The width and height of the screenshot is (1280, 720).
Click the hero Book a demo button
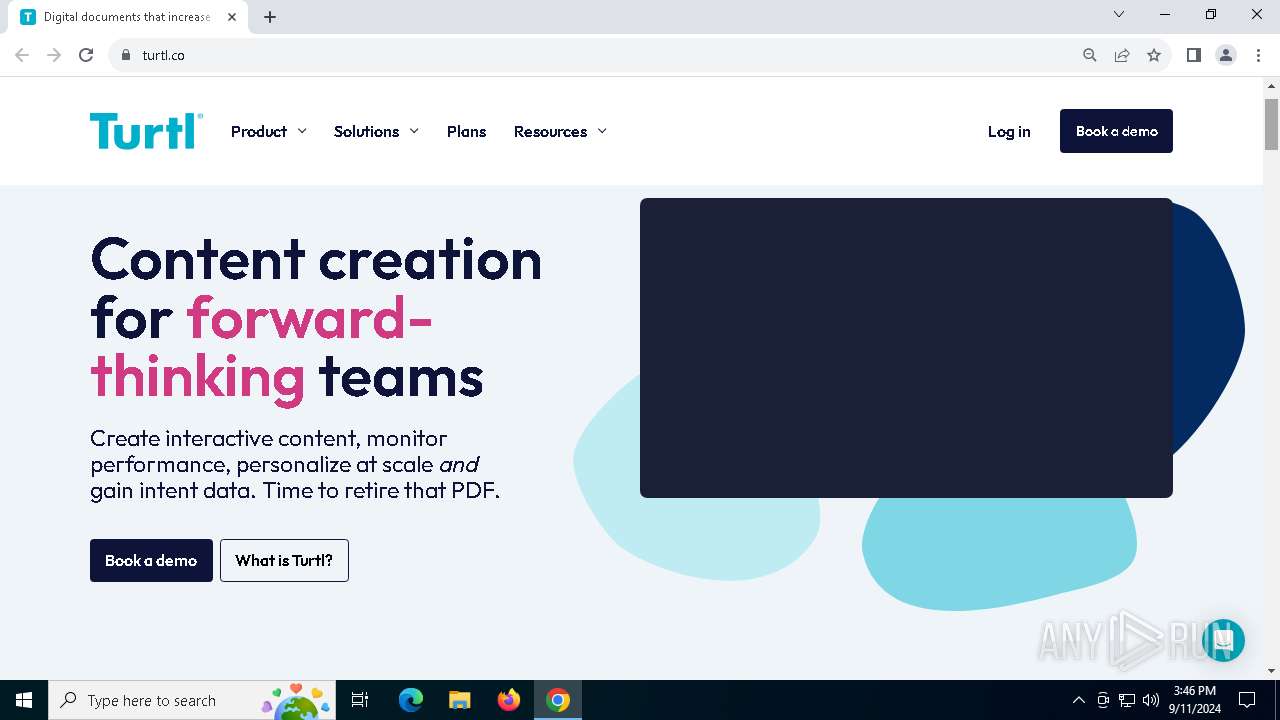(151, 560)
